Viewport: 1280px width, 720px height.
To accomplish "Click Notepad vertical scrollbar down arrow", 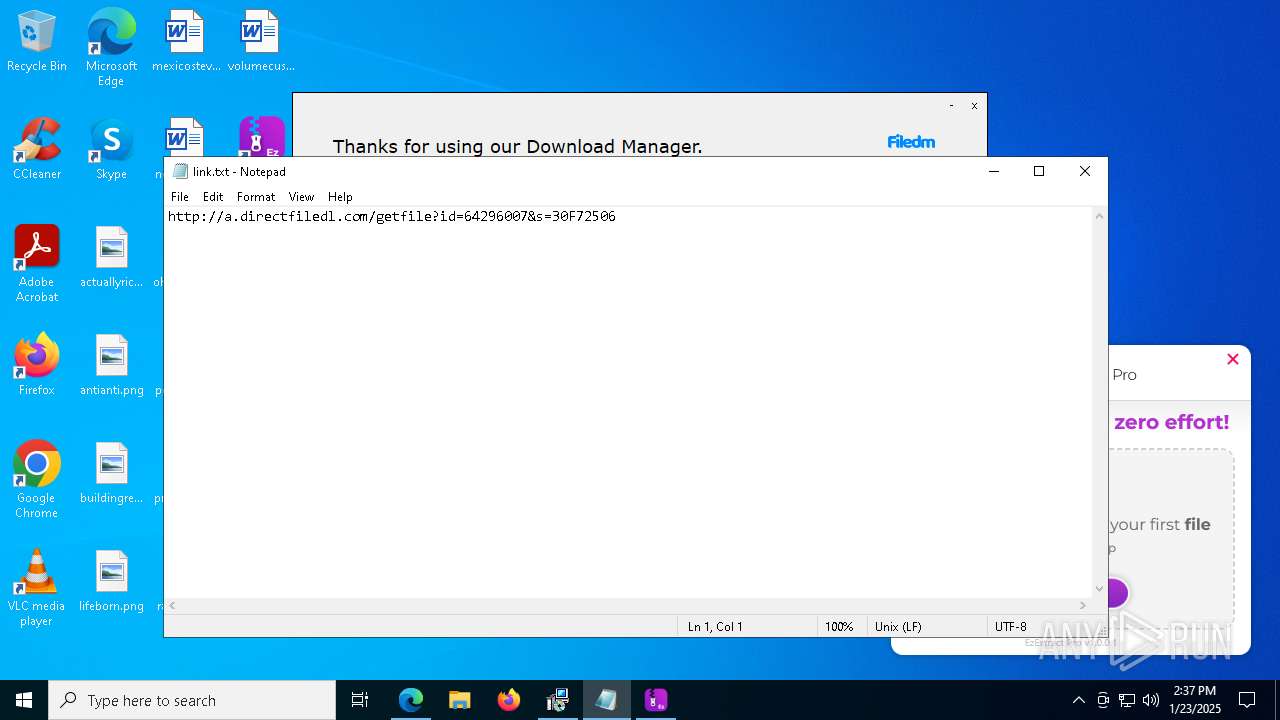I will coord(1099,589).
